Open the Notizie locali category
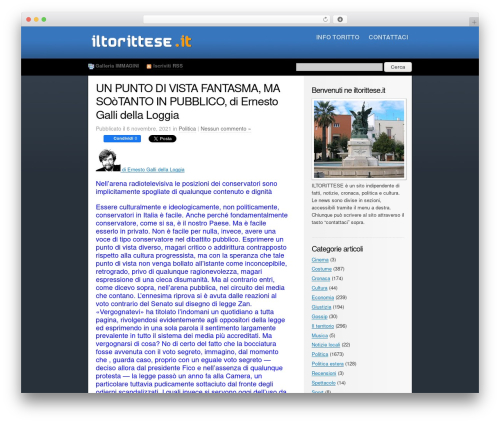 coord(326,345)
